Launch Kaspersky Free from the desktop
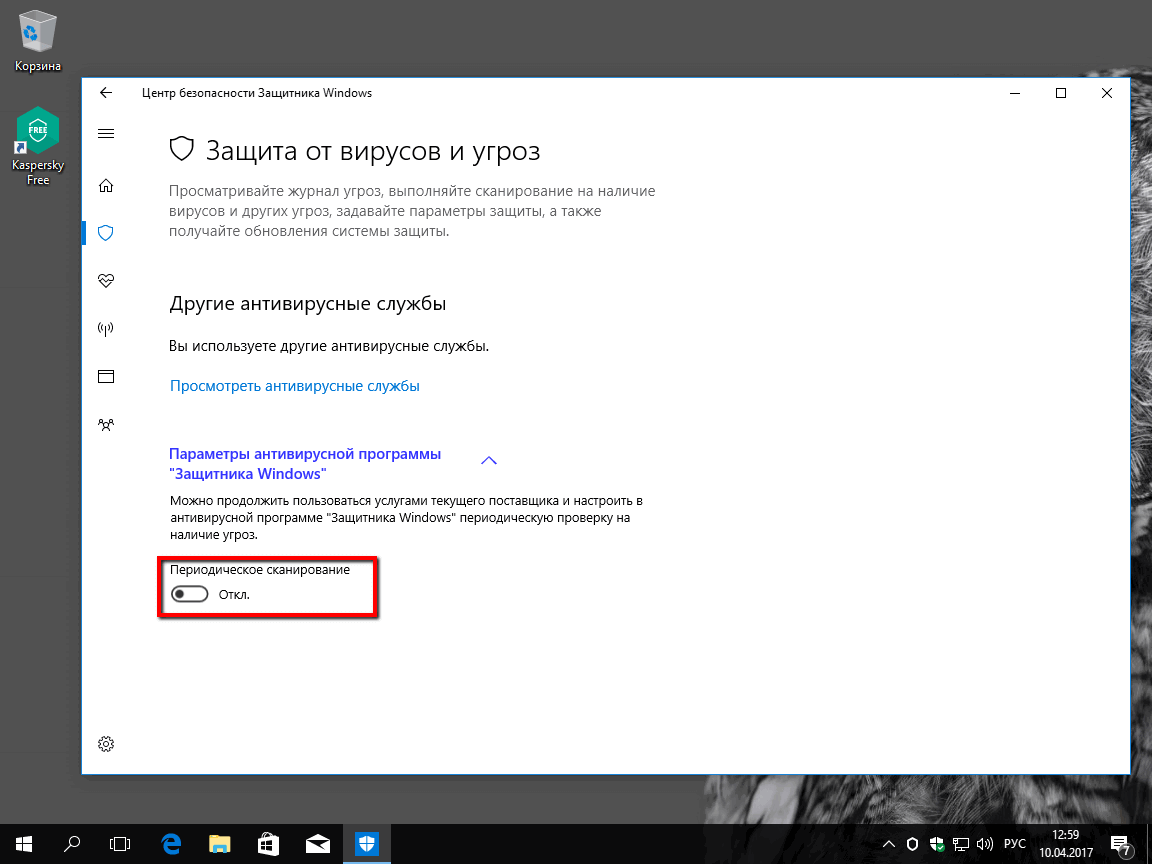The image size is (1152, 864). click(x=37, y=130)
